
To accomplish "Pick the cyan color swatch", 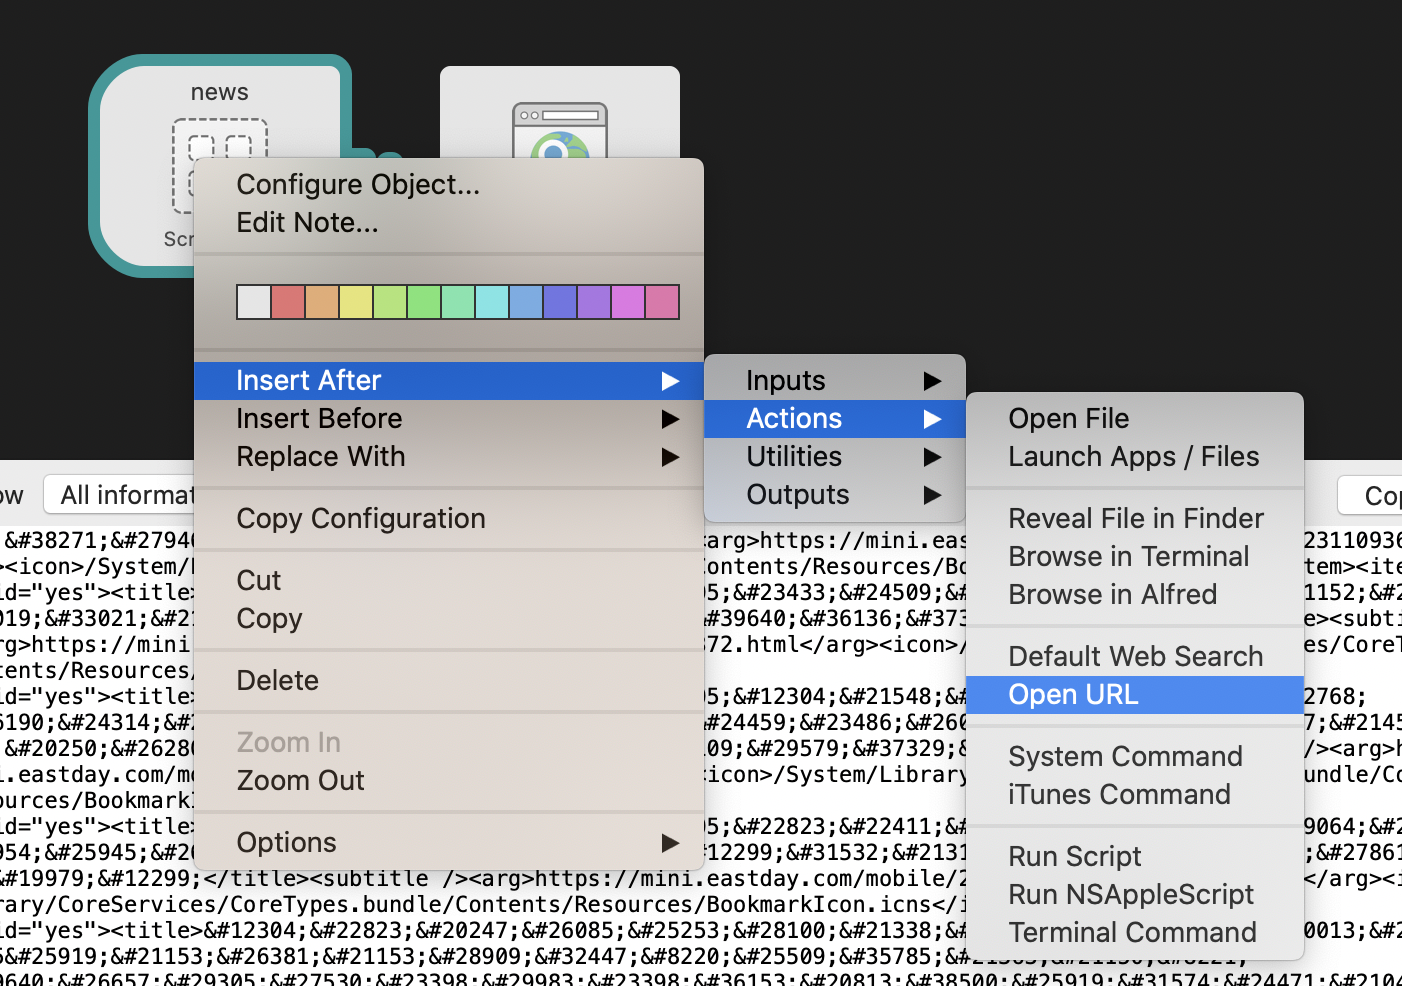I will point(492,302).
